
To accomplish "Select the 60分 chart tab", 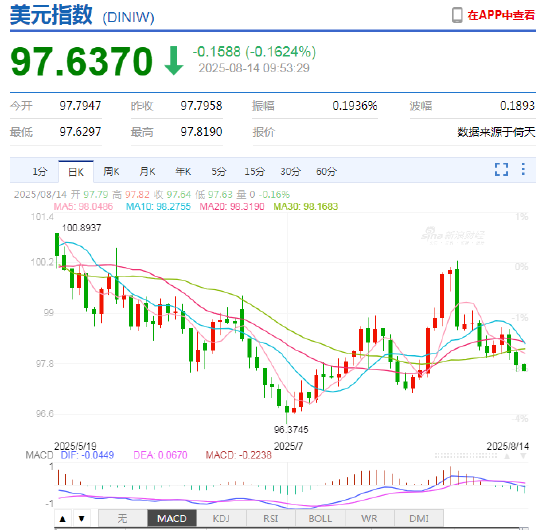I will (x=326, y=172).
